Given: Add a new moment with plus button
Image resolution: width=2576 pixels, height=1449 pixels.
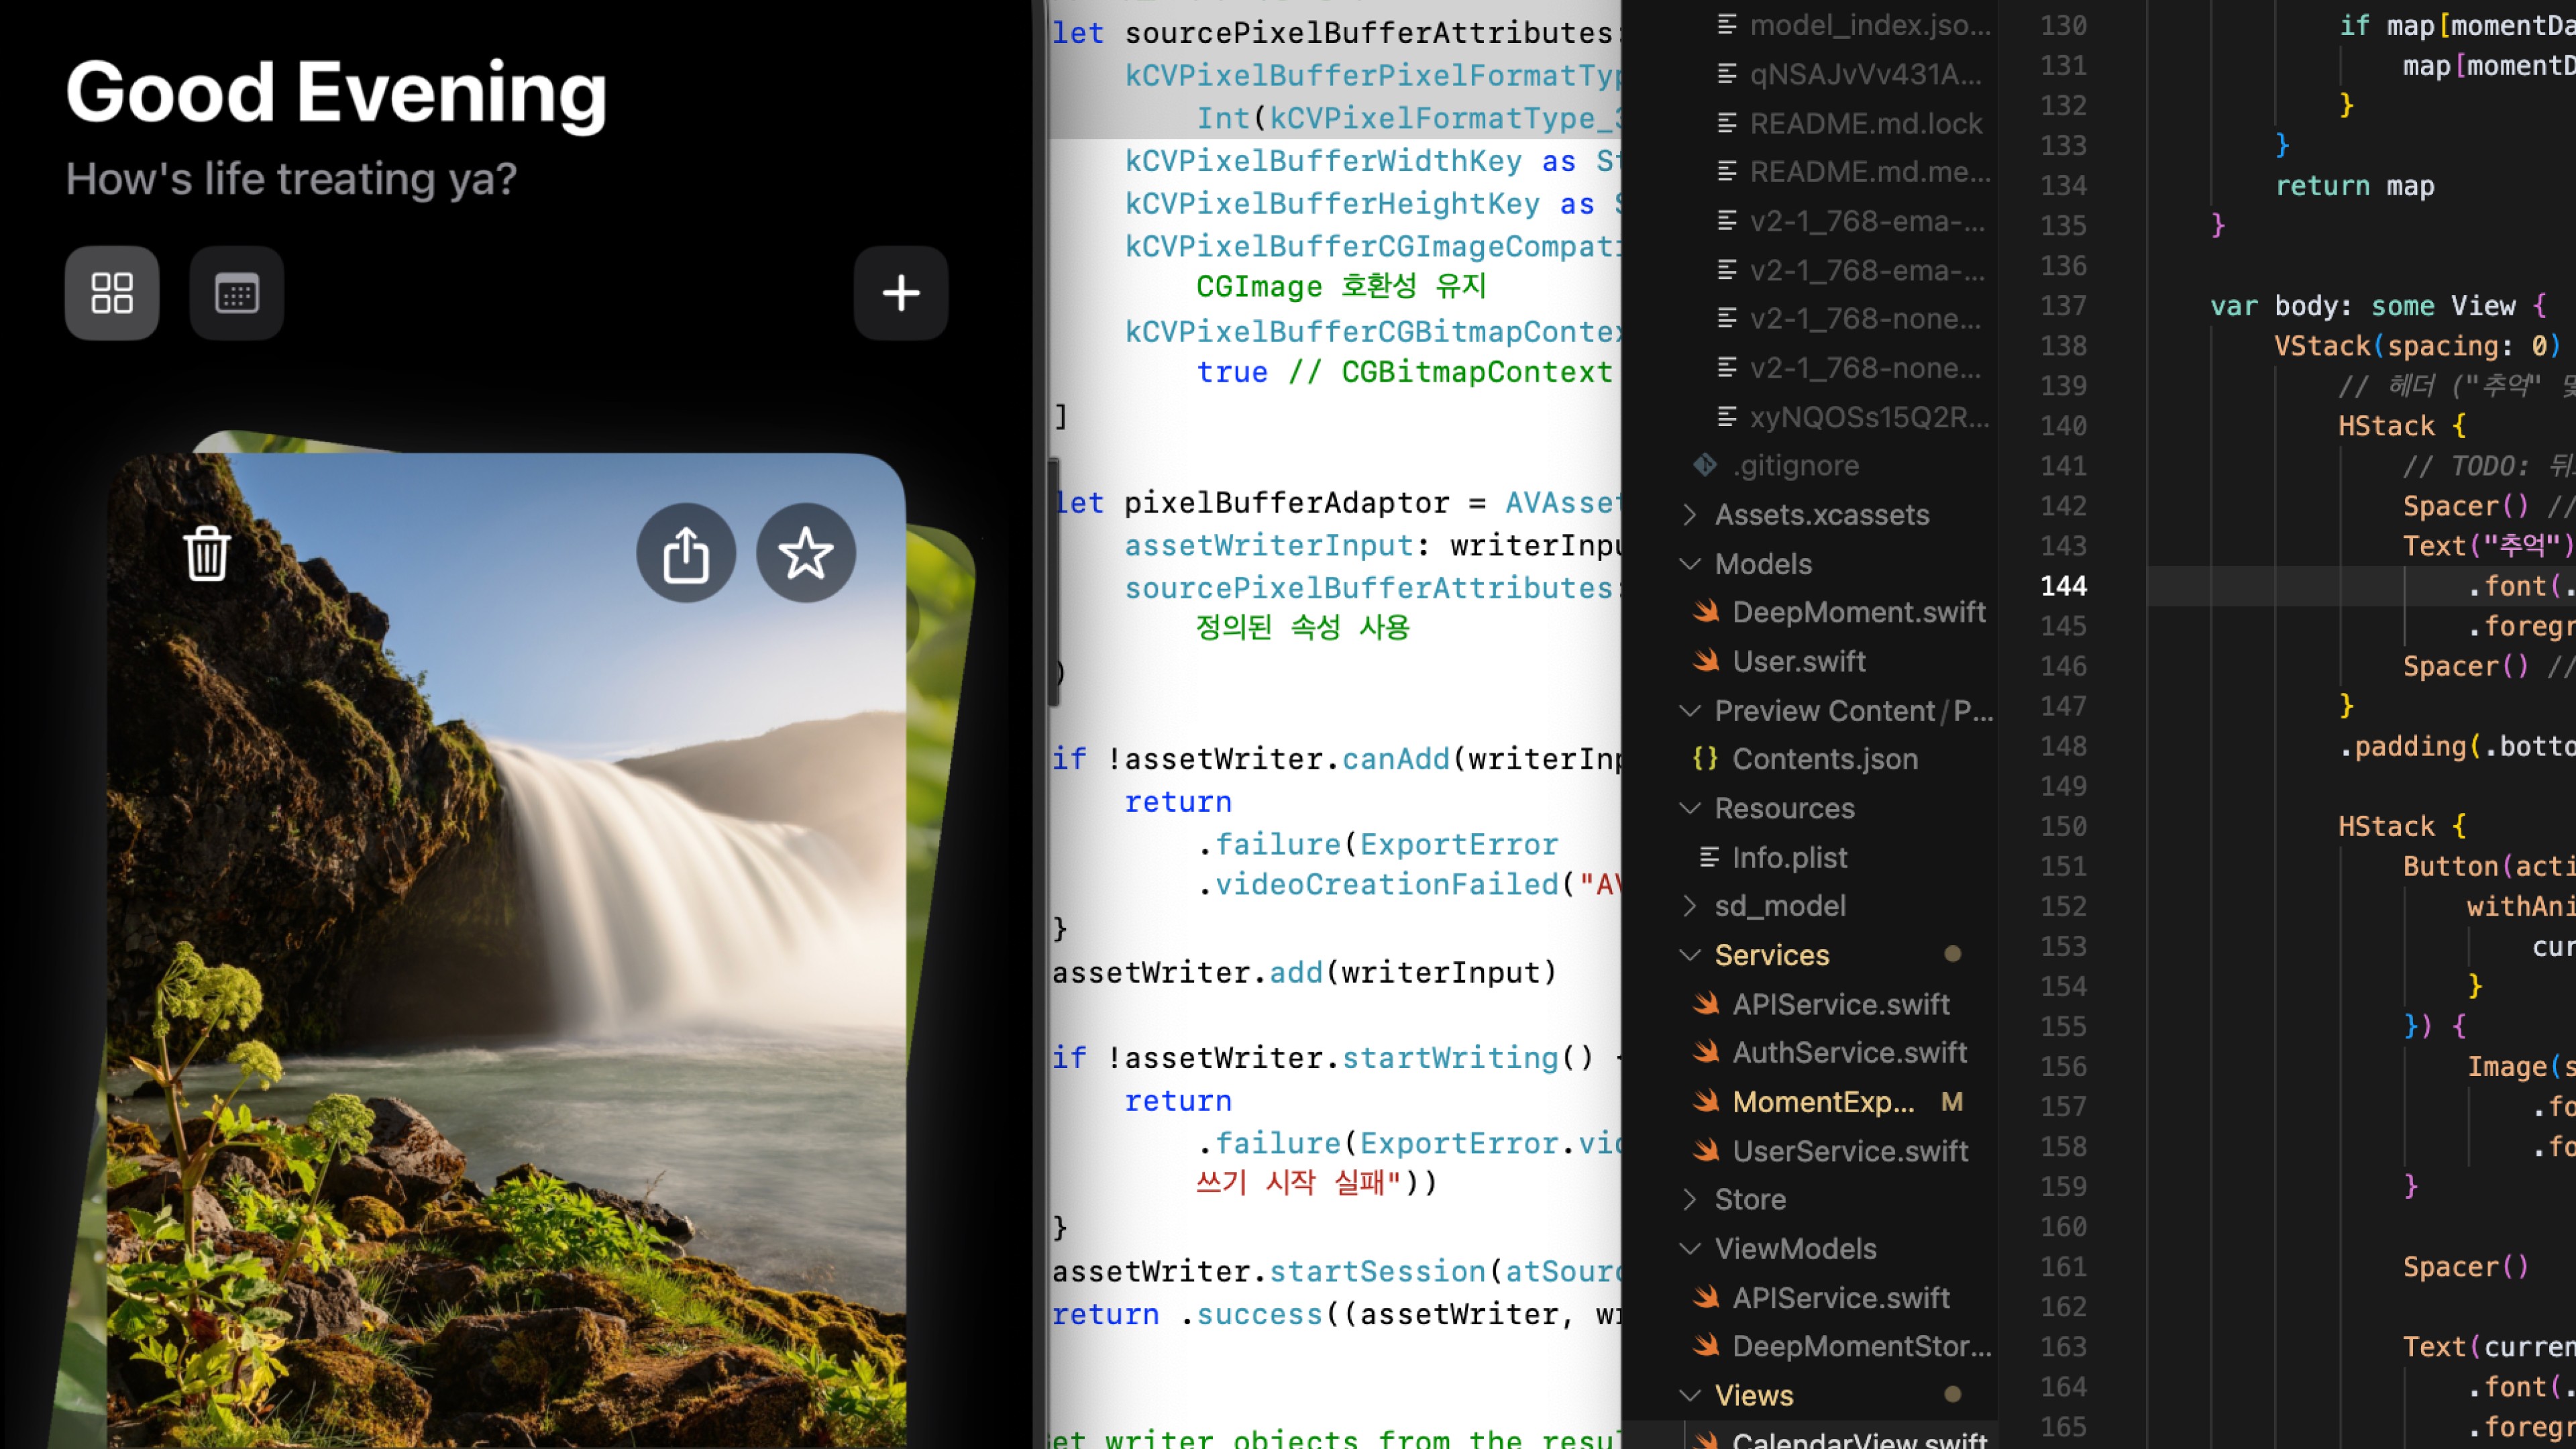Looking at the screenshot, I should point(901,293).
